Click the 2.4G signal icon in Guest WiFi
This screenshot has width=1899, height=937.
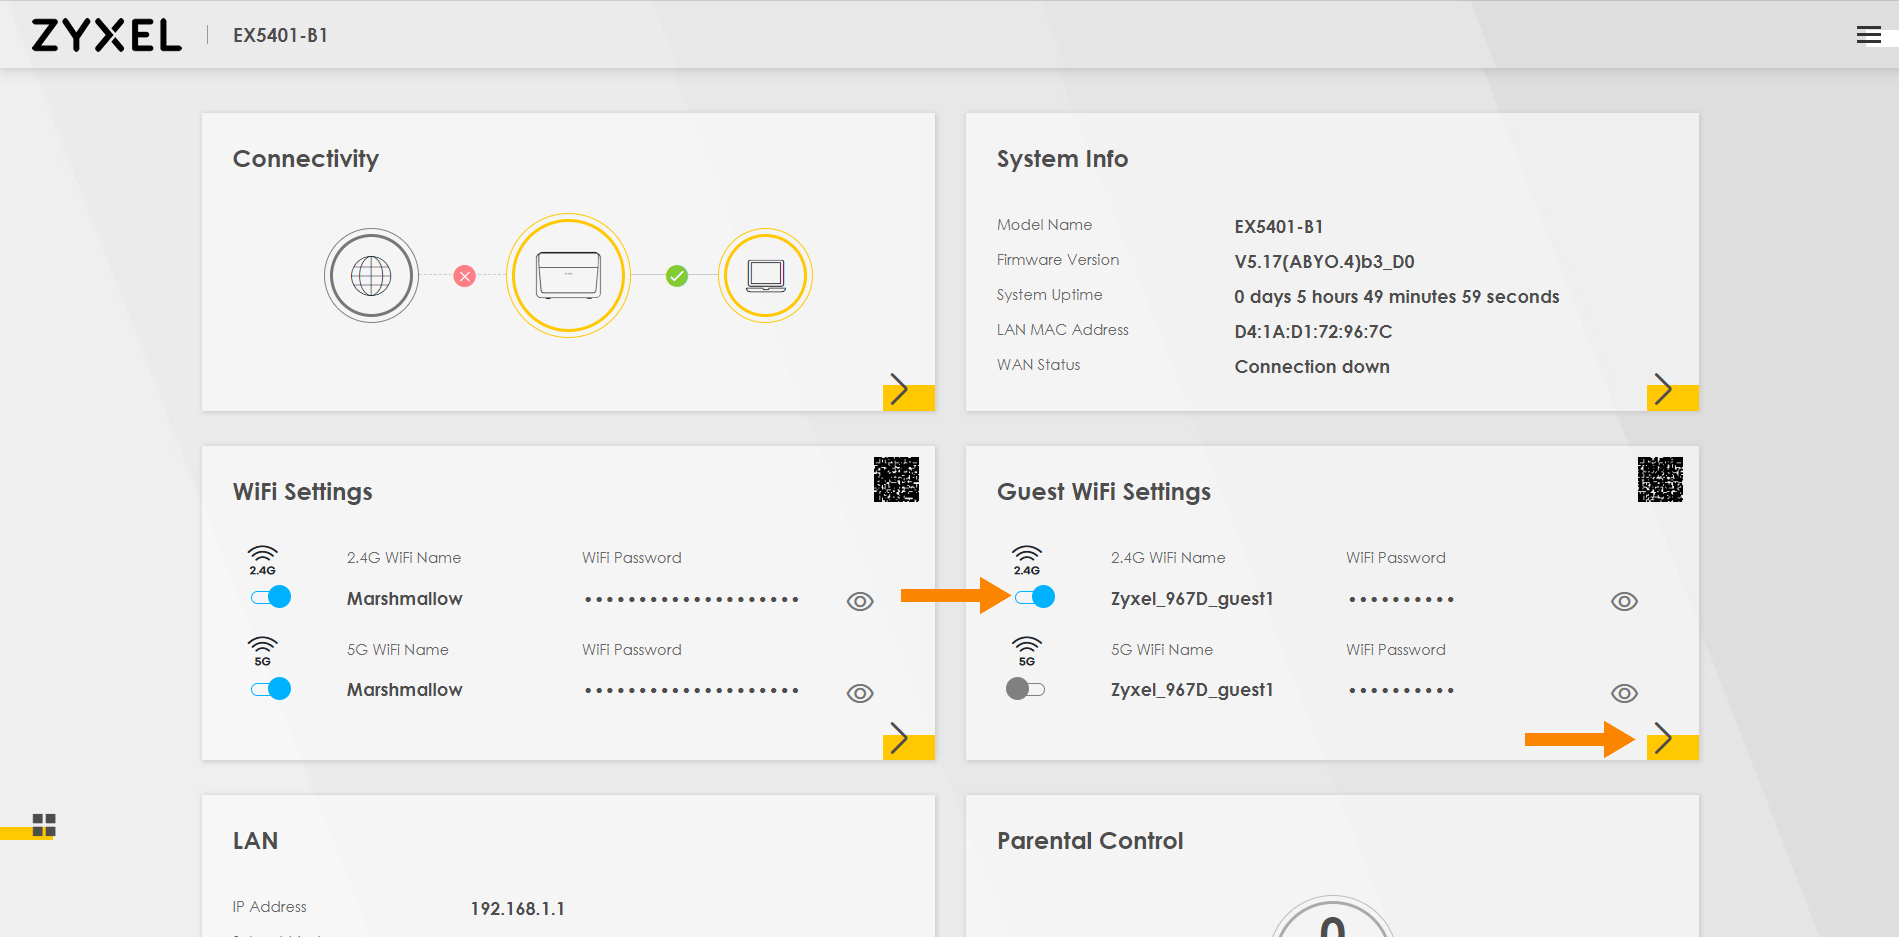[1027, 560]
